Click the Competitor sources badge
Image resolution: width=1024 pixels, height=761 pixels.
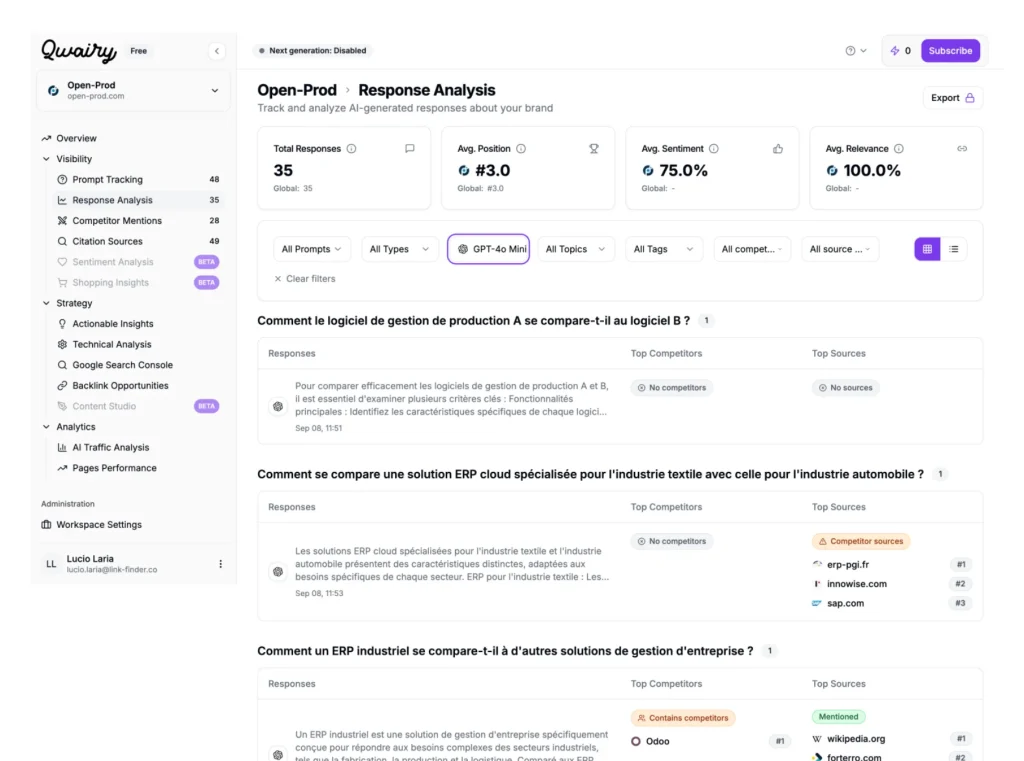[x=861, y=541]
